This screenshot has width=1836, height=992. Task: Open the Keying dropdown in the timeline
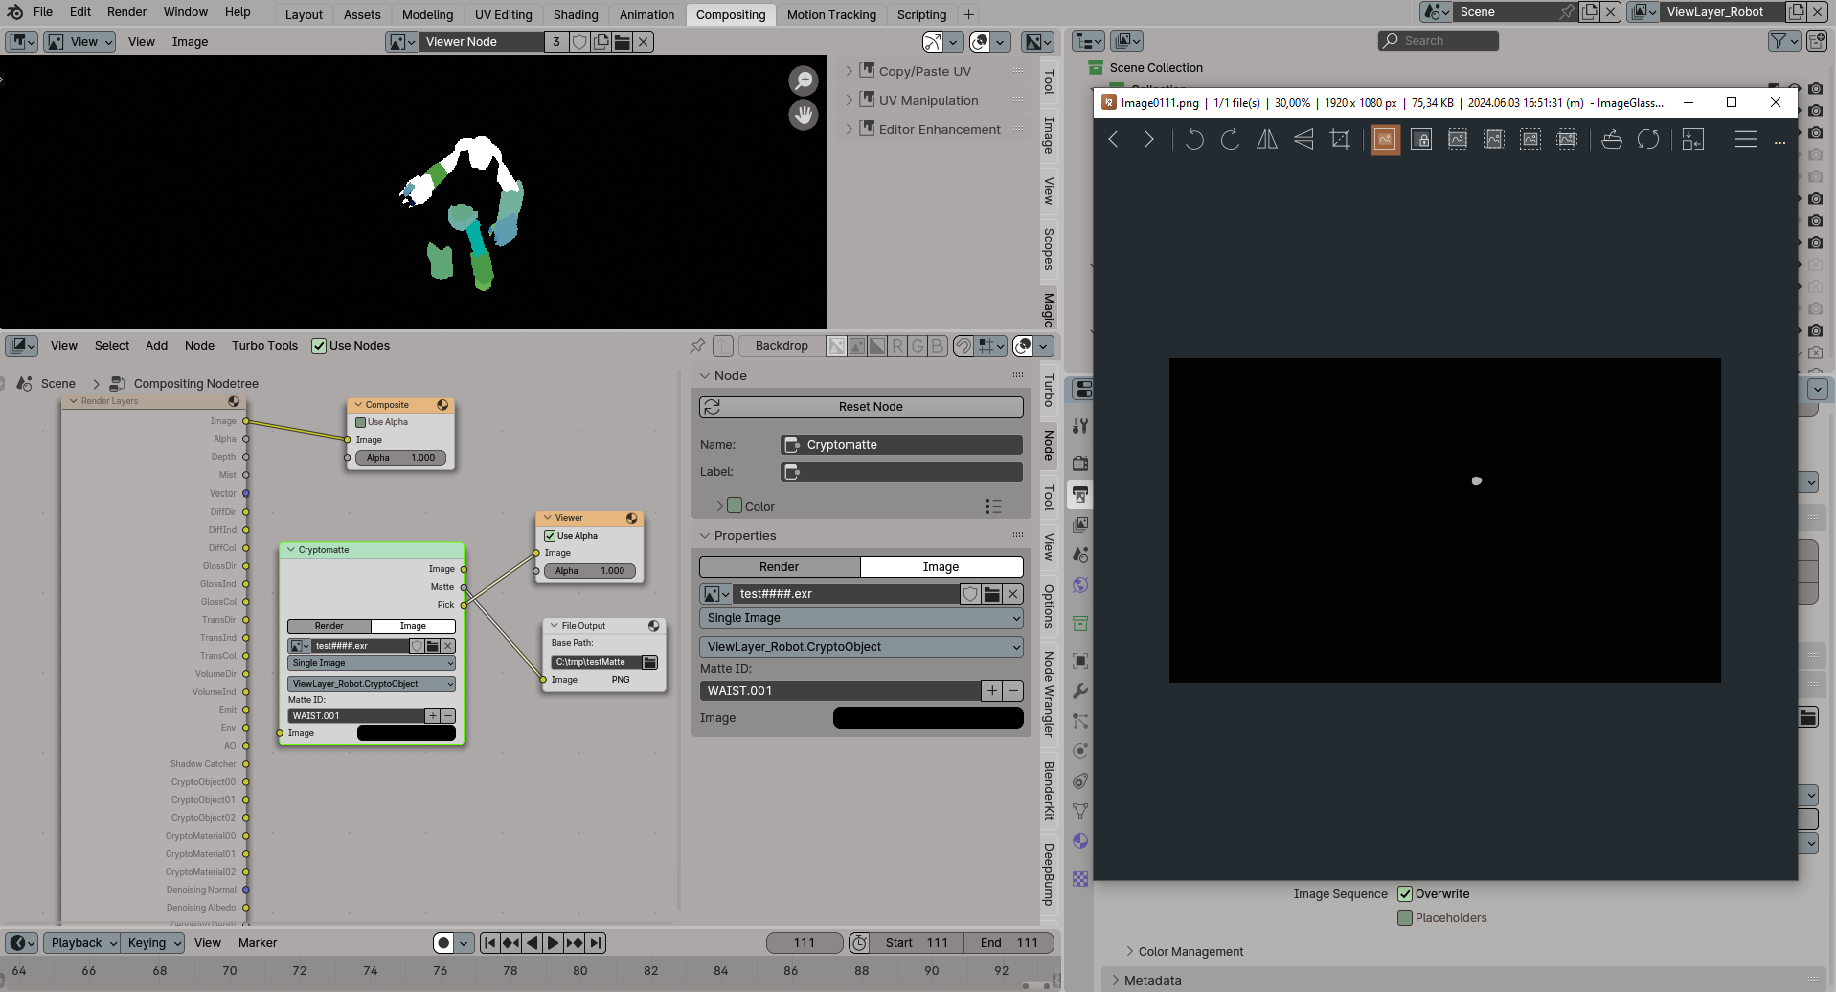(154, 943)
